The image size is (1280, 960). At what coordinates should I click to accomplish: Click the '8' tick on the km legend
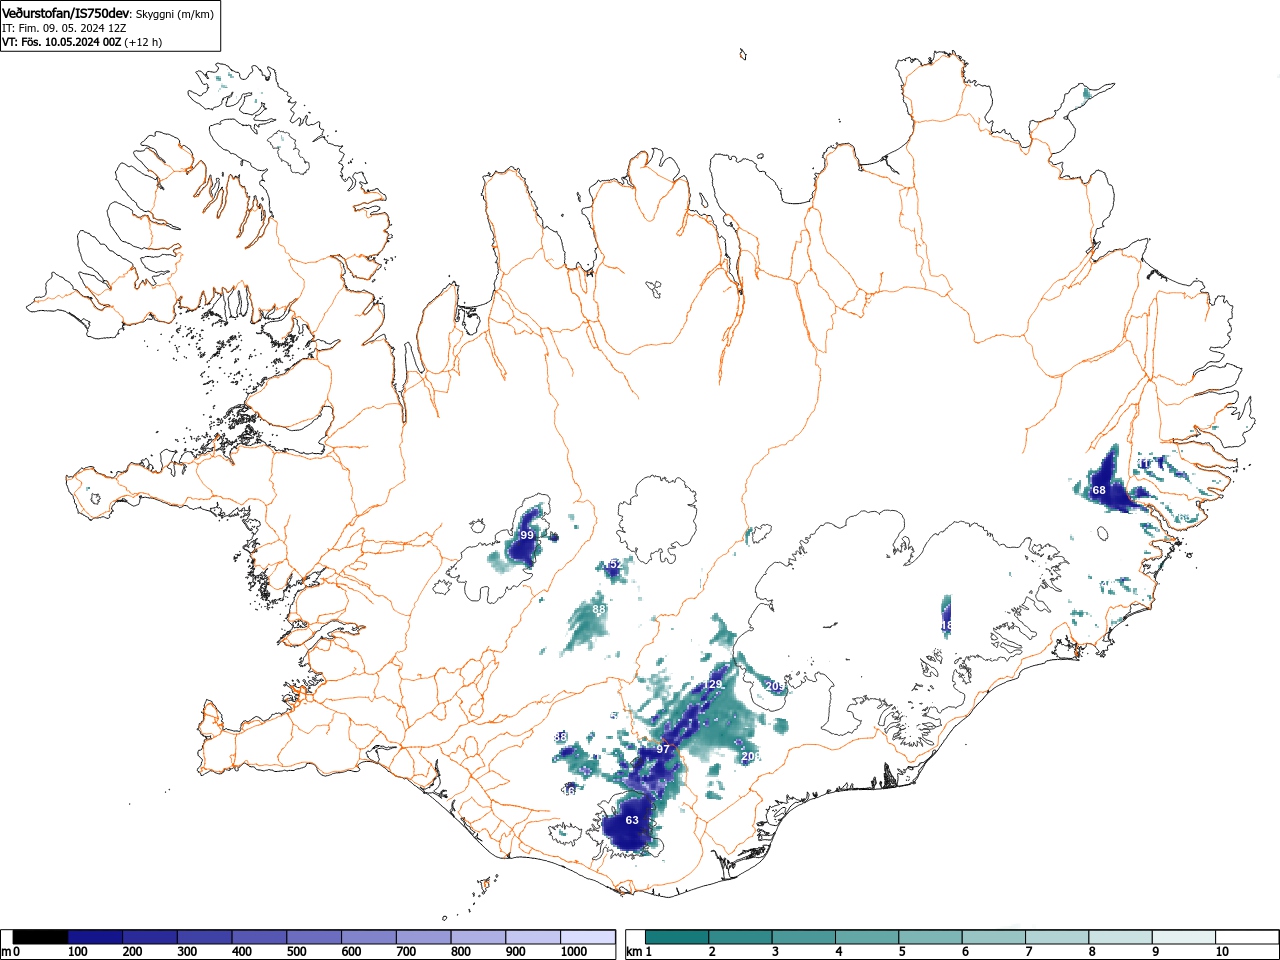click(1092, 952)
